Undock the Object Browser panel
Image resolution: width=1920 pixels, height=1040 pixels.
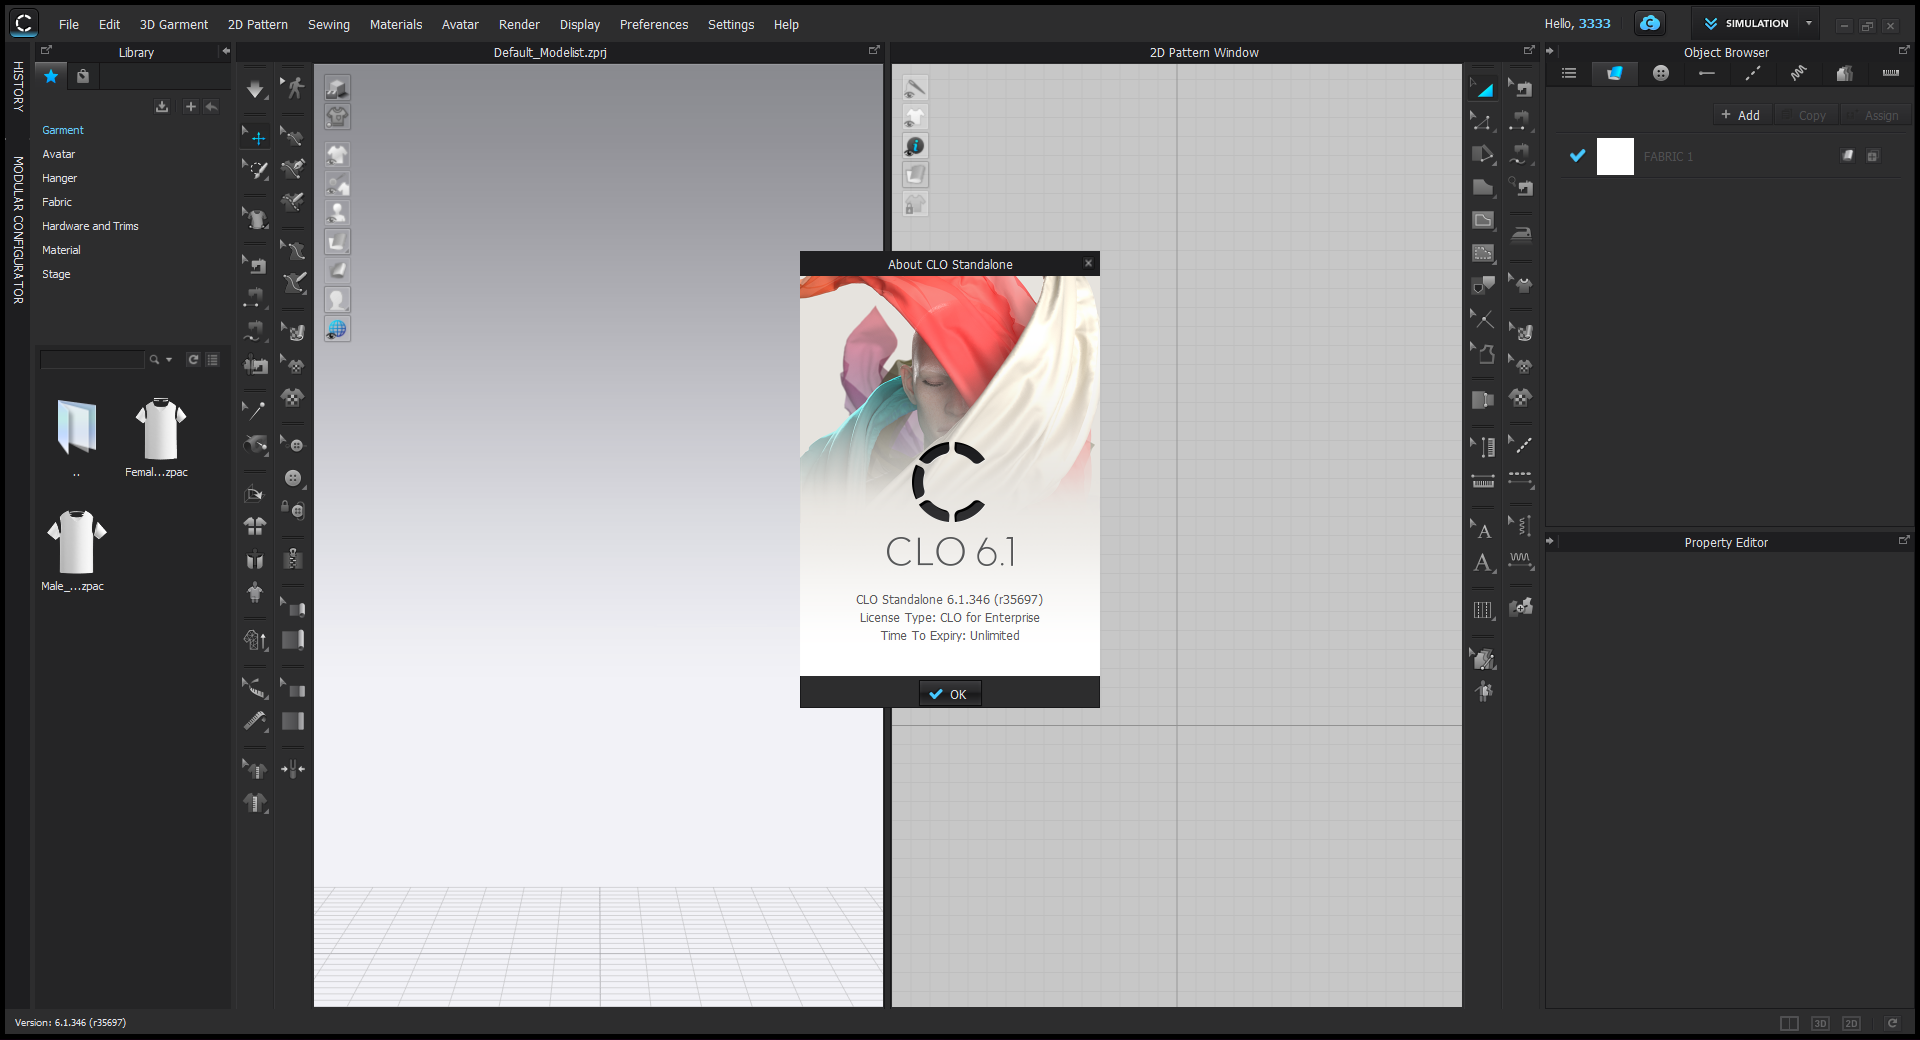tap(1904, 50)
